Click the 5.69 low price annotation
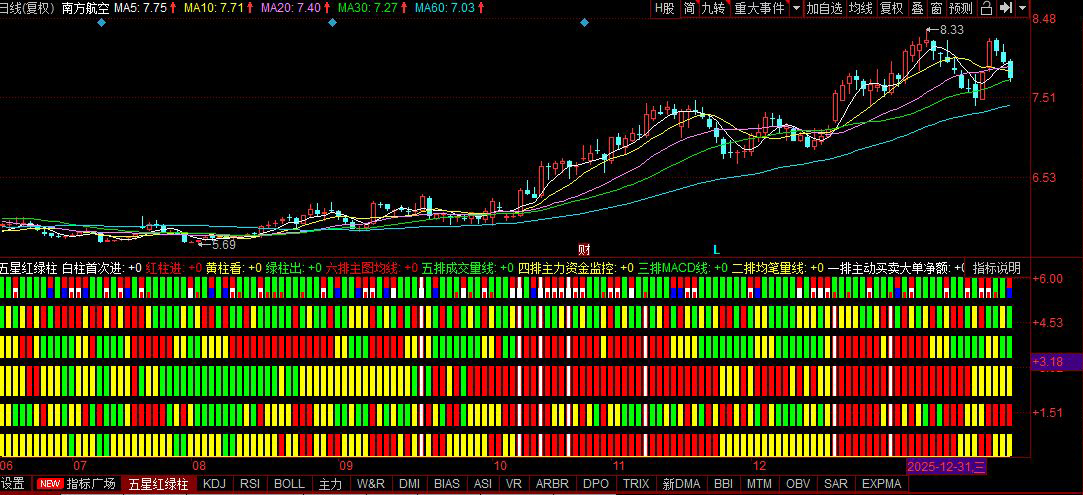 click(224, 244)
